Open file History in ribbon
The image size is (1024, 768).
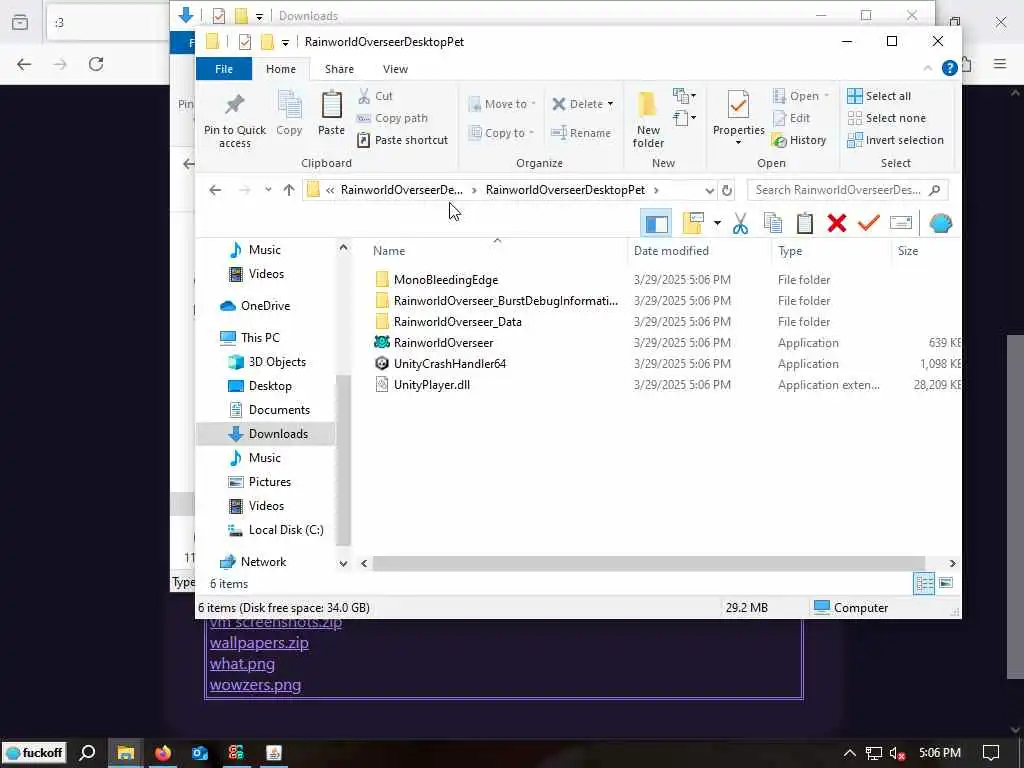(x=799, y=140)
